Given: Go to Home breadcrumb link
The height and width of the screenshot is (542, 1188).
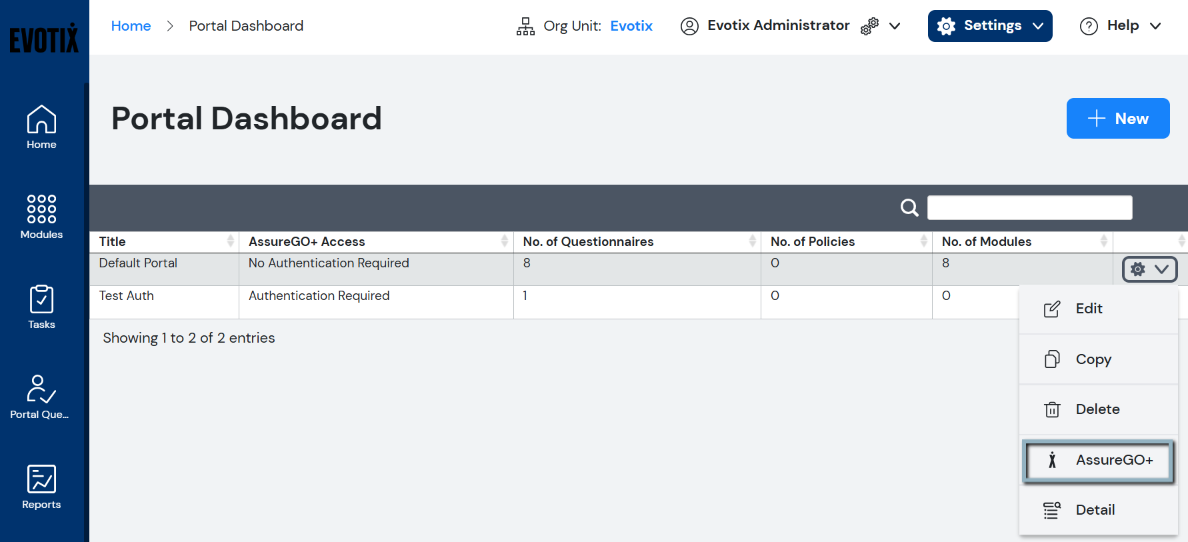Looking at the screenshot, I should (131, 26).
